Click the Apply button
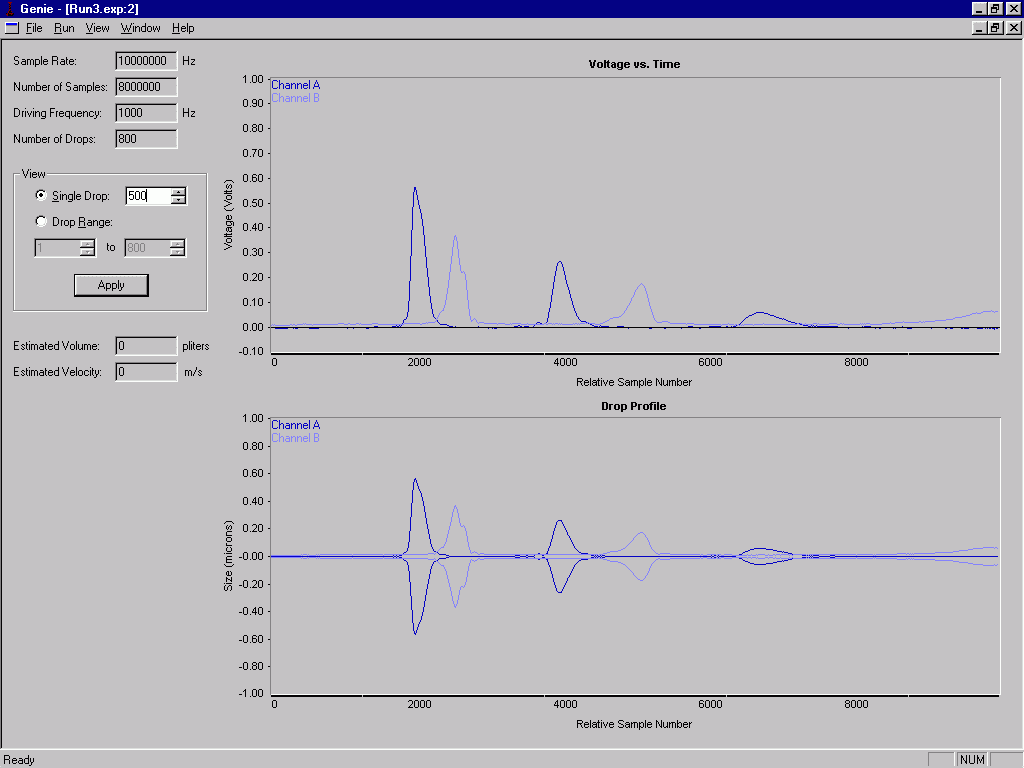This screenshot has width=1024, height=768. coord(111,285)
